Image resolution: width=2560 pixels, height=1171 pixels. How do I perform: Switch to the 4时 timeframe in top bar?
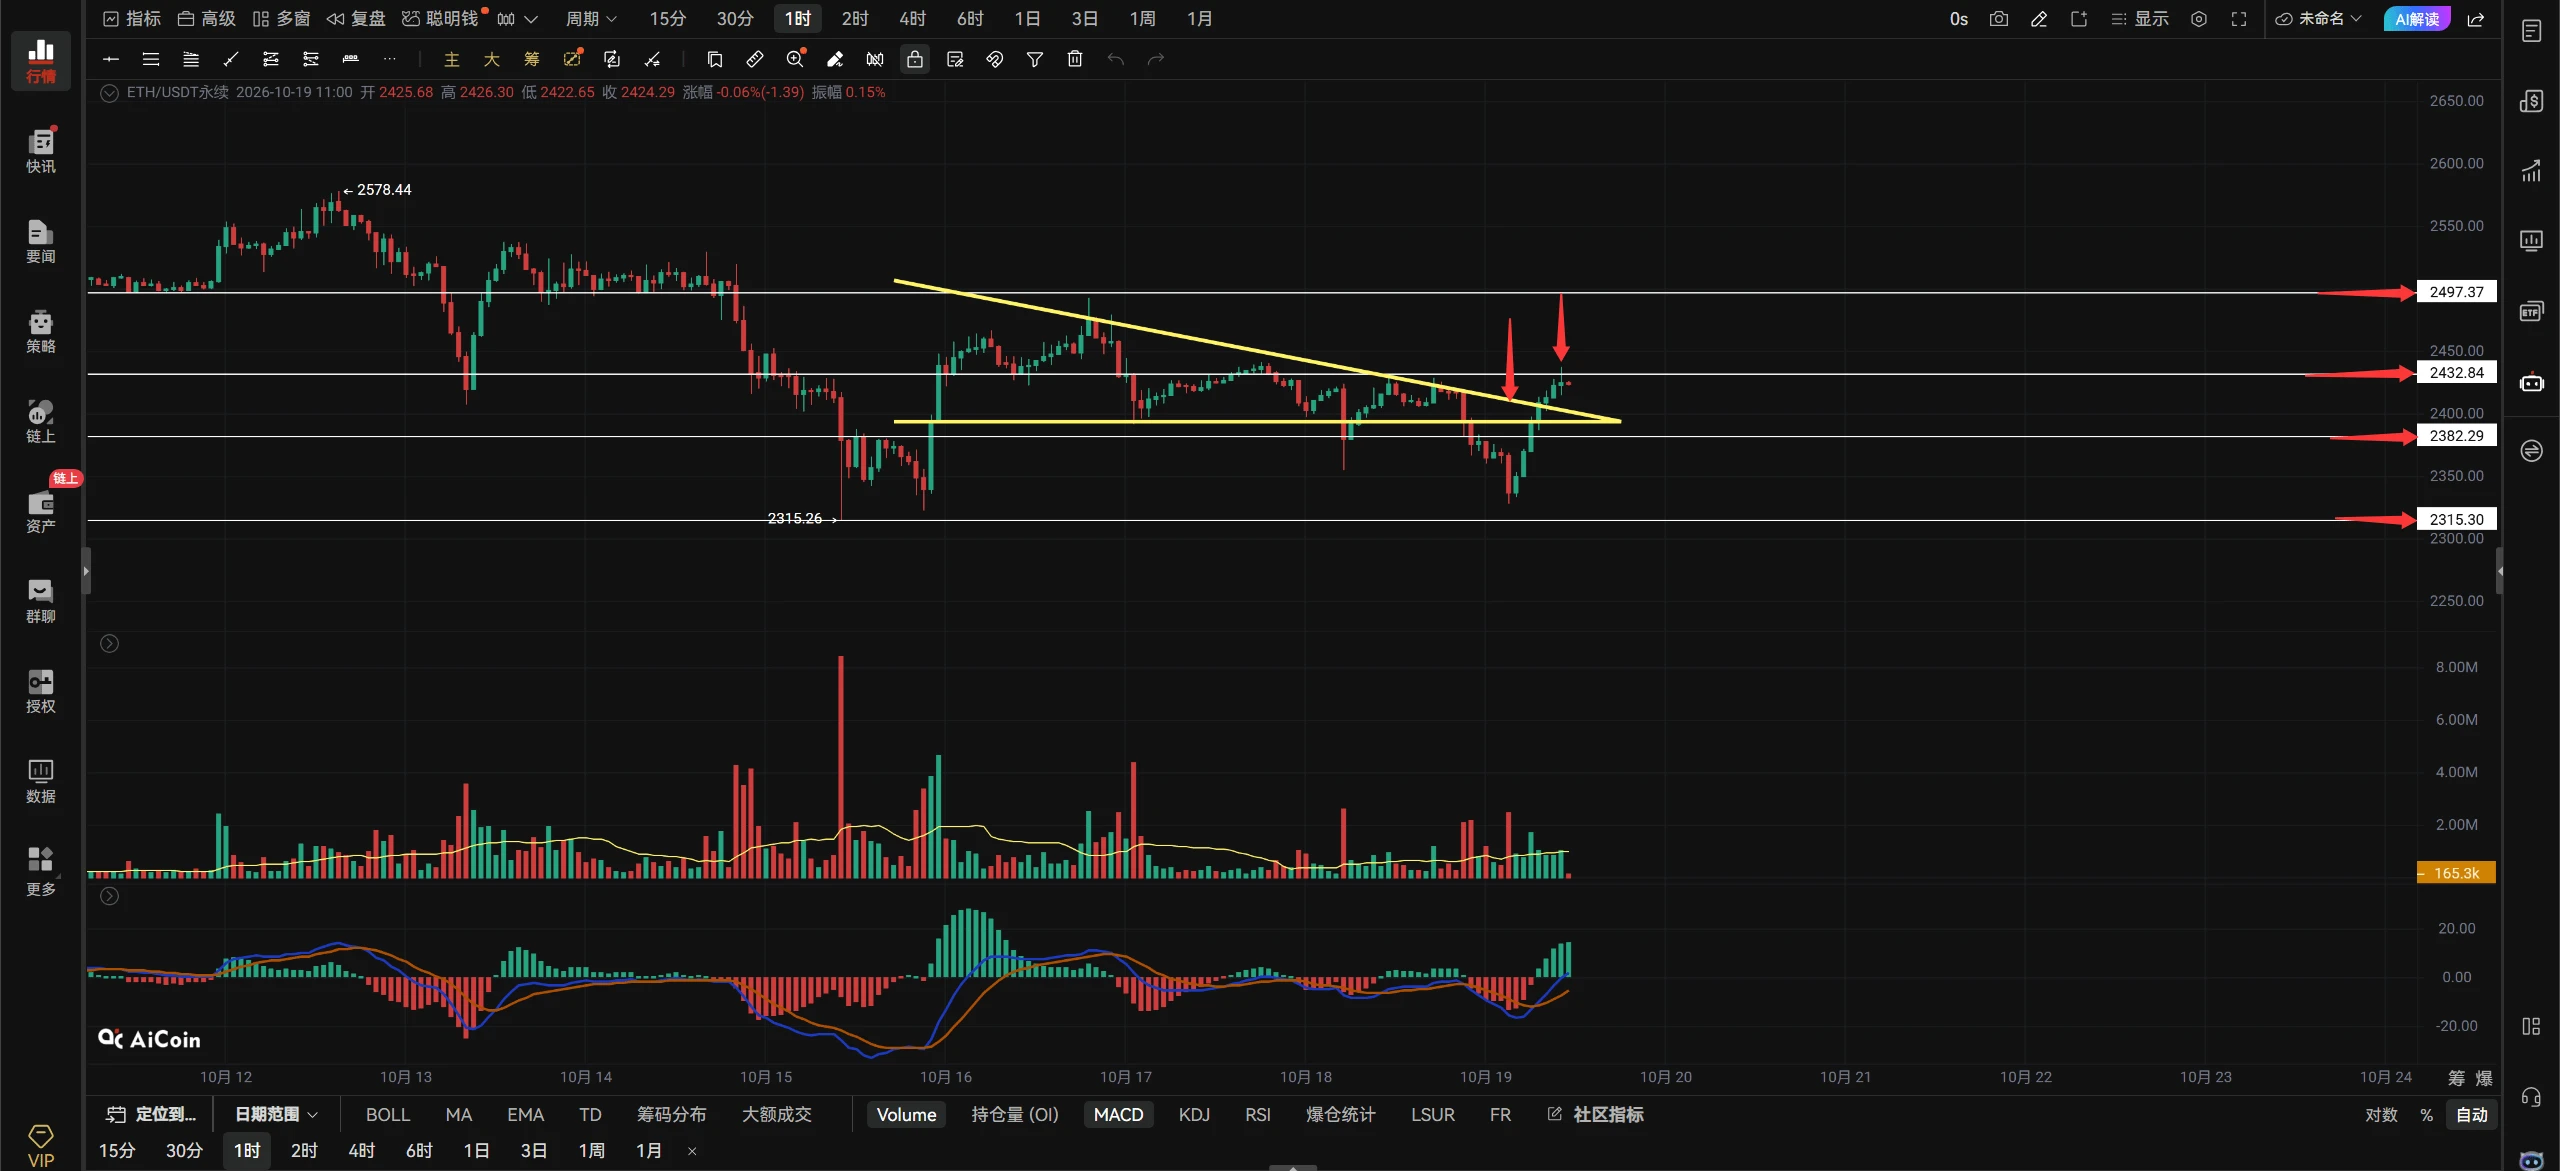click(912, 19)
